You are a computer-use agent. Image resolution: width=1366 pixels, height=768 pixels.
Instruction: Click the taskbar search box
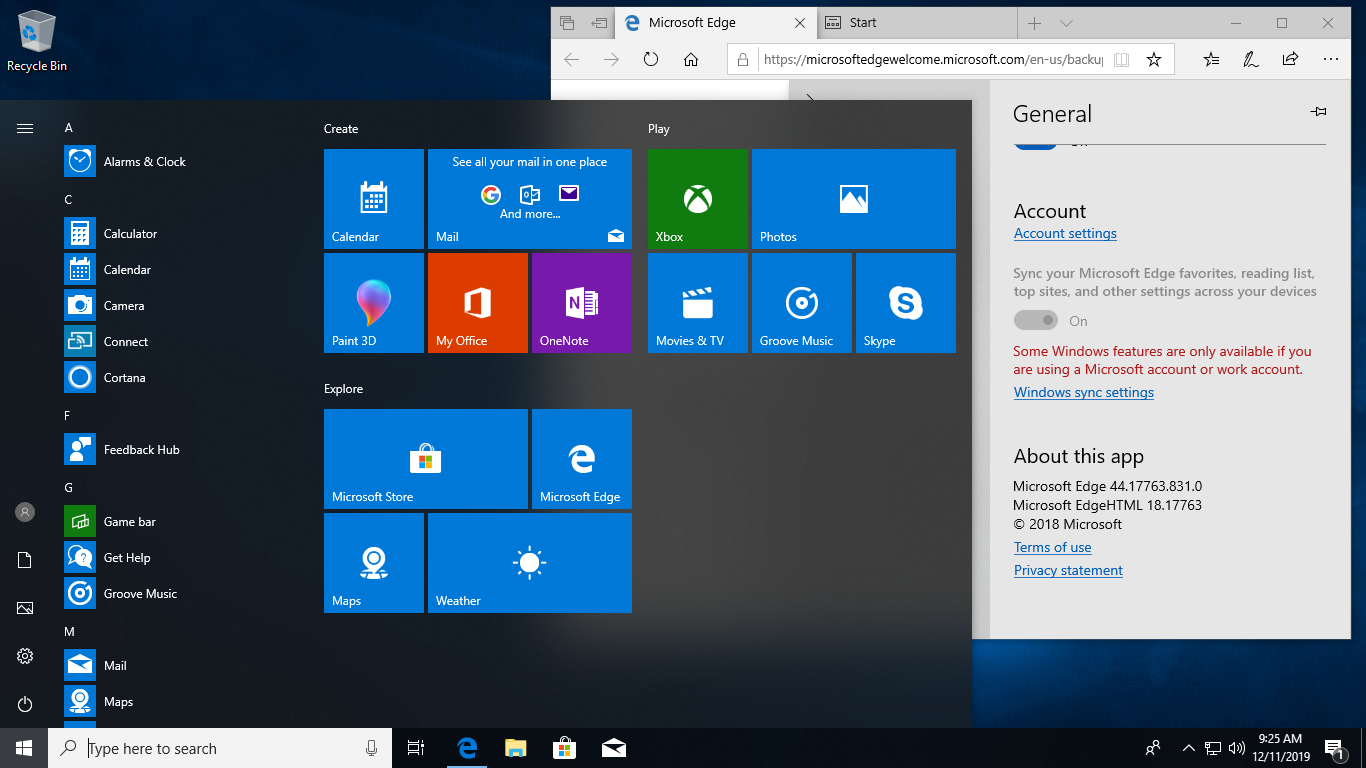[x=220, y=748]
